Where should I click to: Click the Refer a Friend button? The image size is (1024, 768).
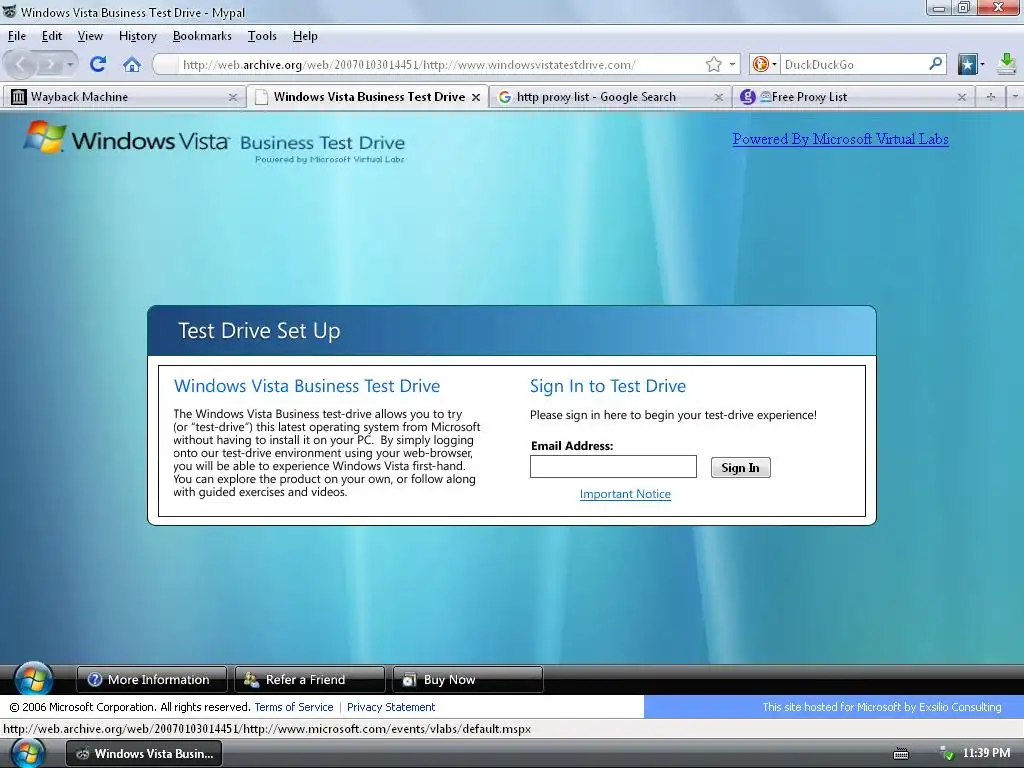coord(310,679)
